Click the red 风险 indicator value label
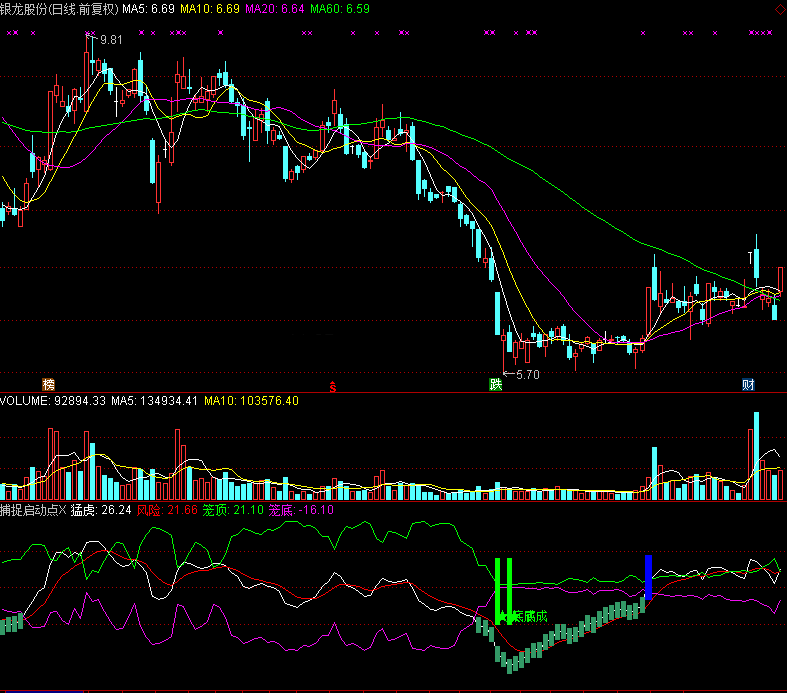This screenshot has width=787, height=693. click(166, 510)
